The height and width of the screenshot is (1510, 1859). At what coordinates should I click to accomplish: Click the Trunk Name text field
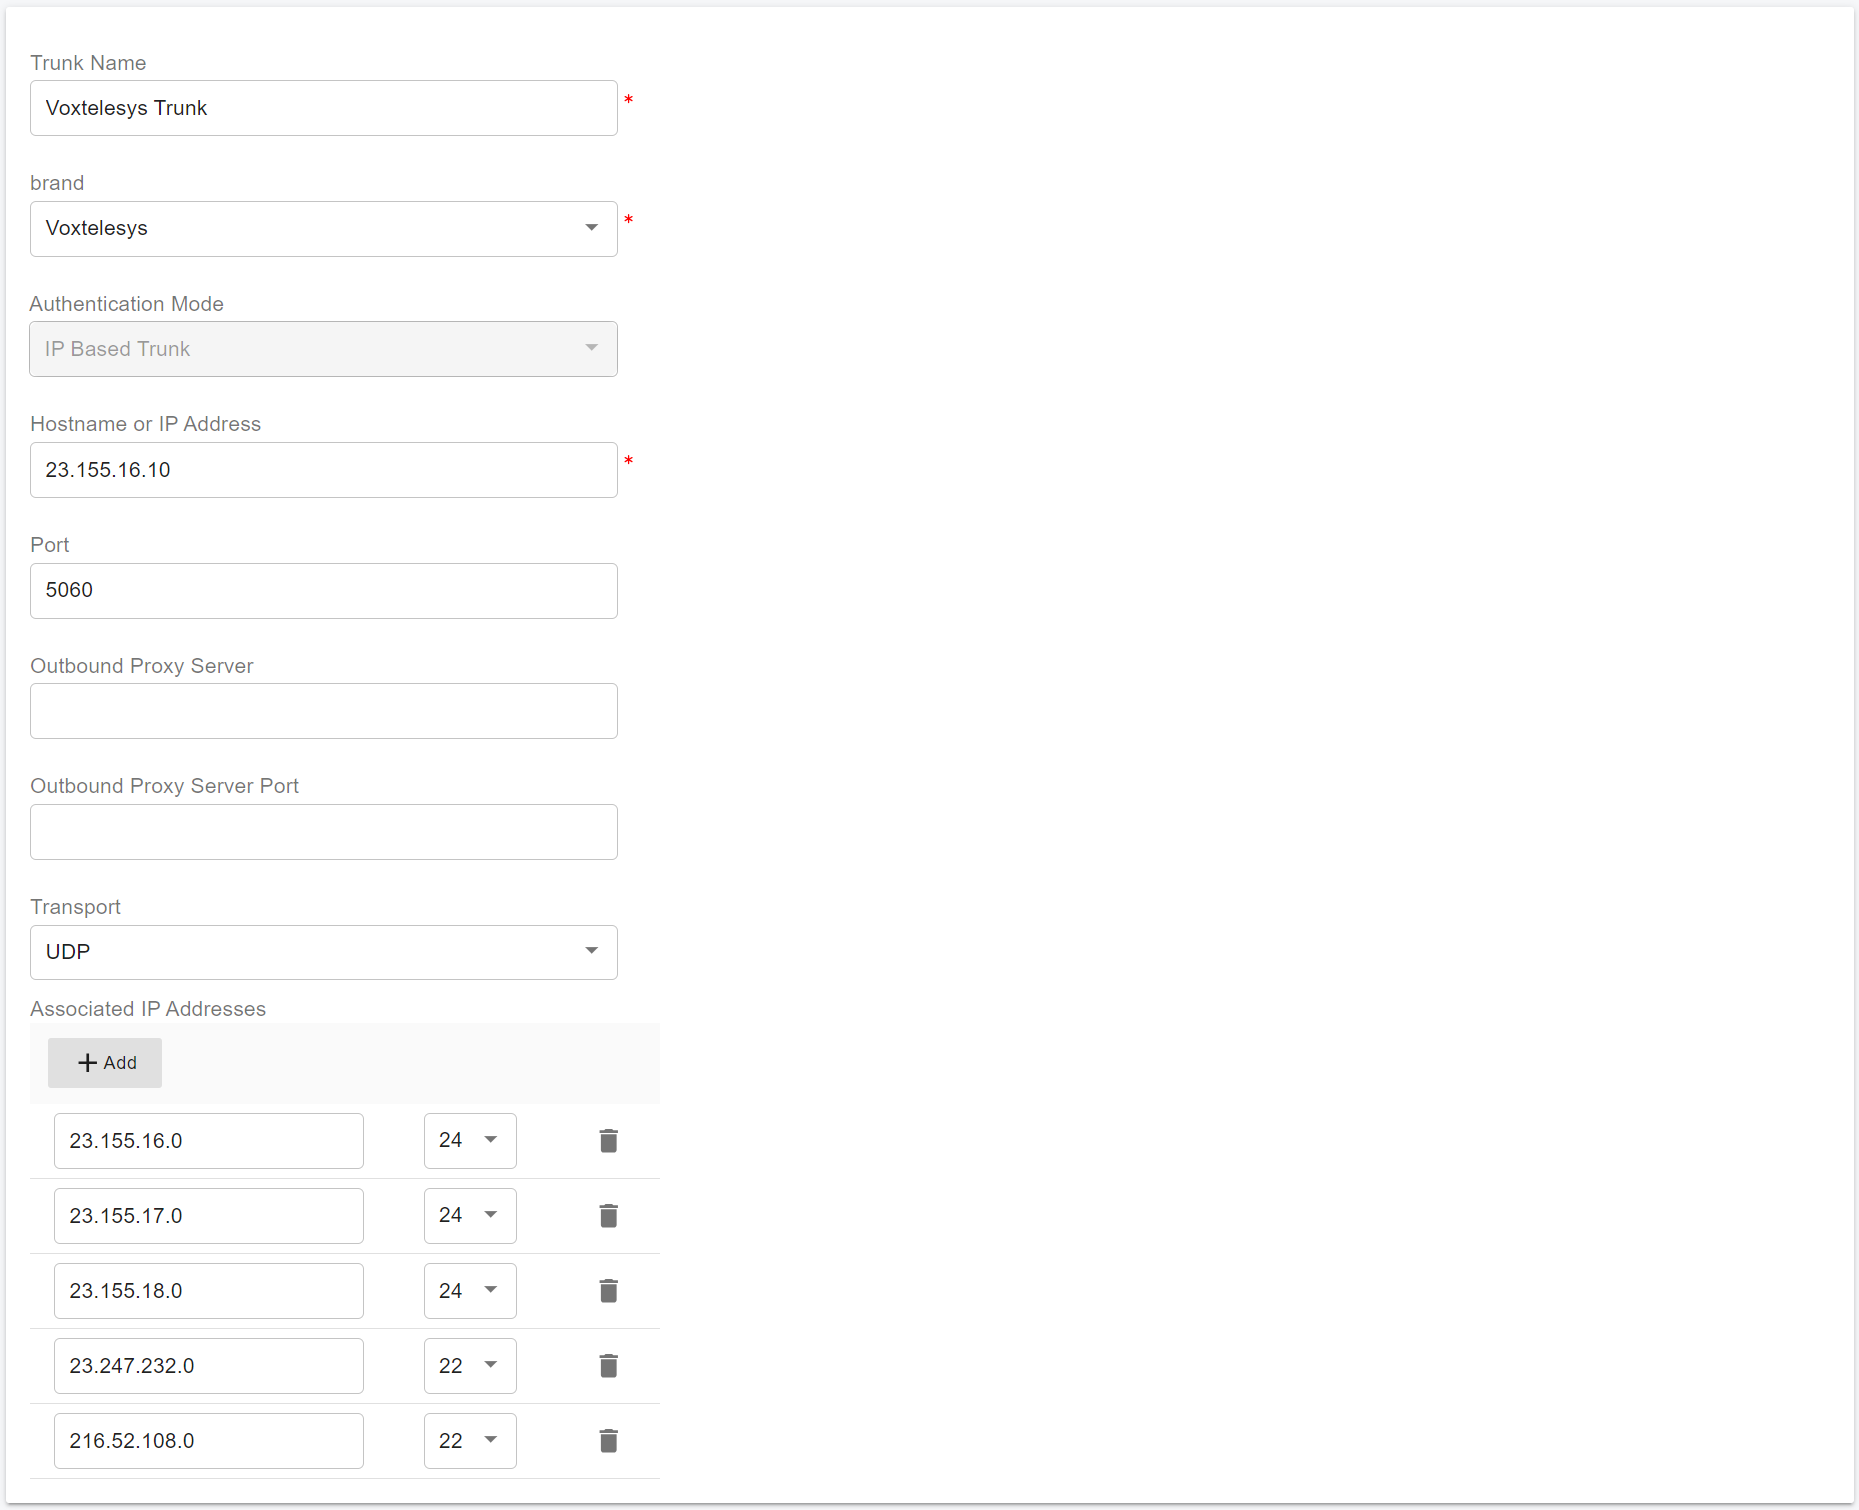(323, 108)
